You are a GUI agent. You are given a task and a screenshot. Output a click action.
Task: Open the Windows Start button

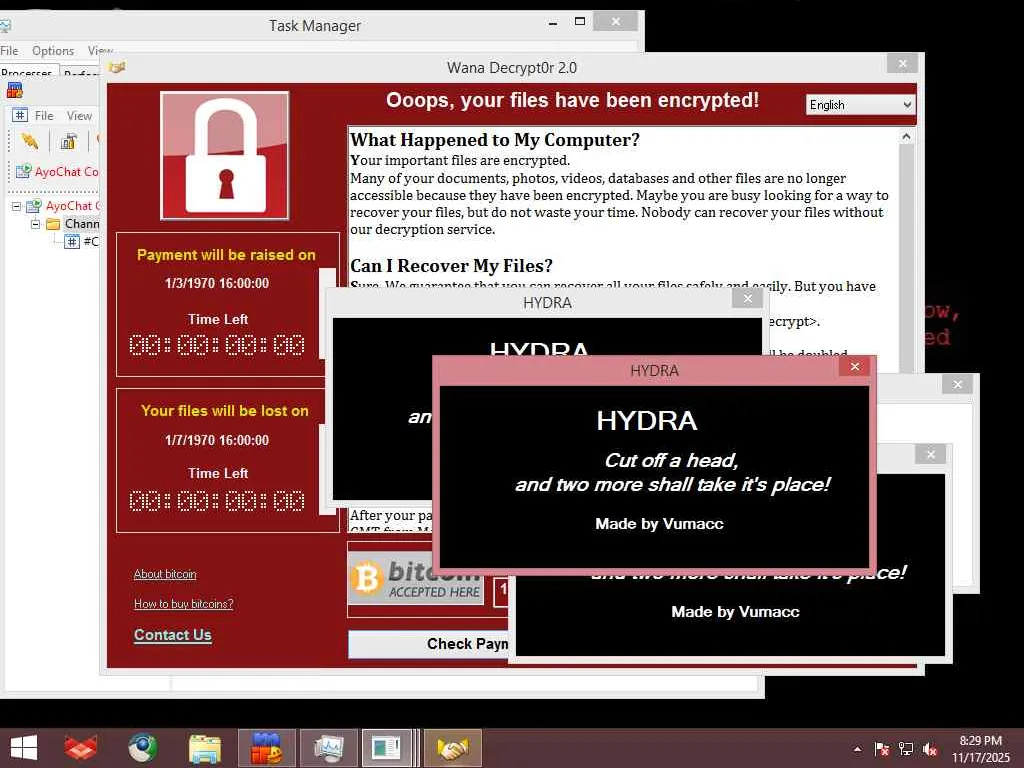click(24, 748)
